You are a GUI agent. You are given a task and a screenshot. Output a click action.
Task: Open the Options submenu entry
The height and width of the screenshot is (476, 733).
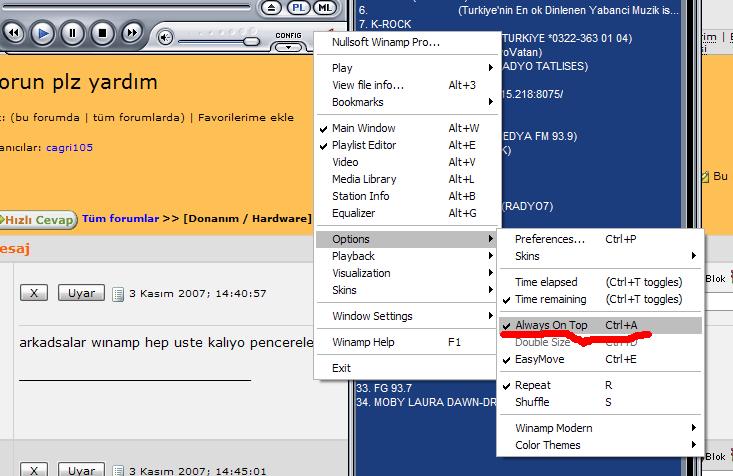pos(407,239)
